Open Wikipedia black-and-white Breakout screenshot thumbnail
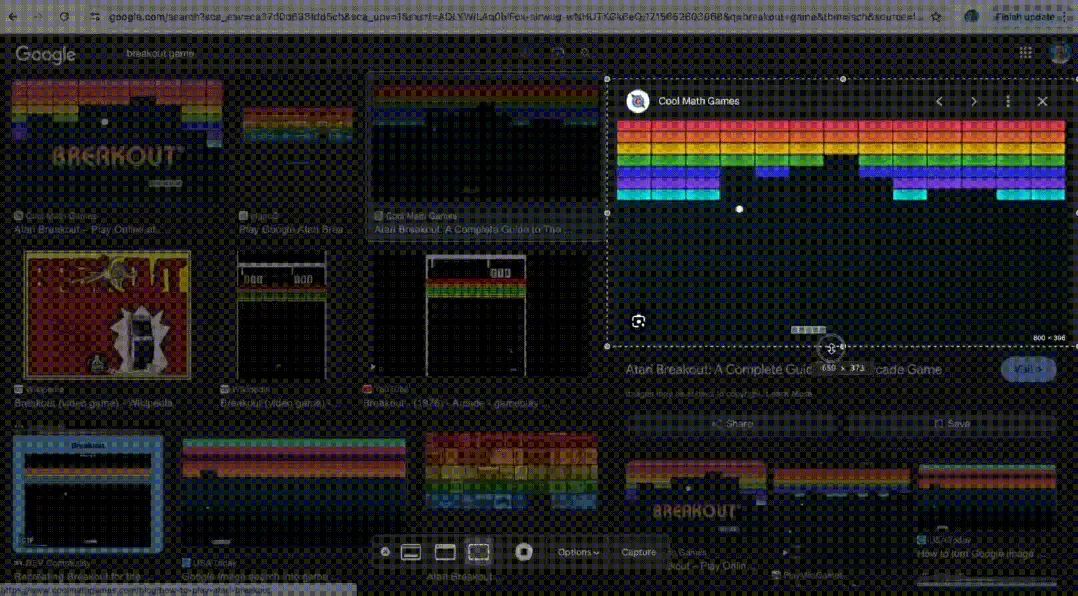The image size is (1078, 596). click(x=281, y=315)
